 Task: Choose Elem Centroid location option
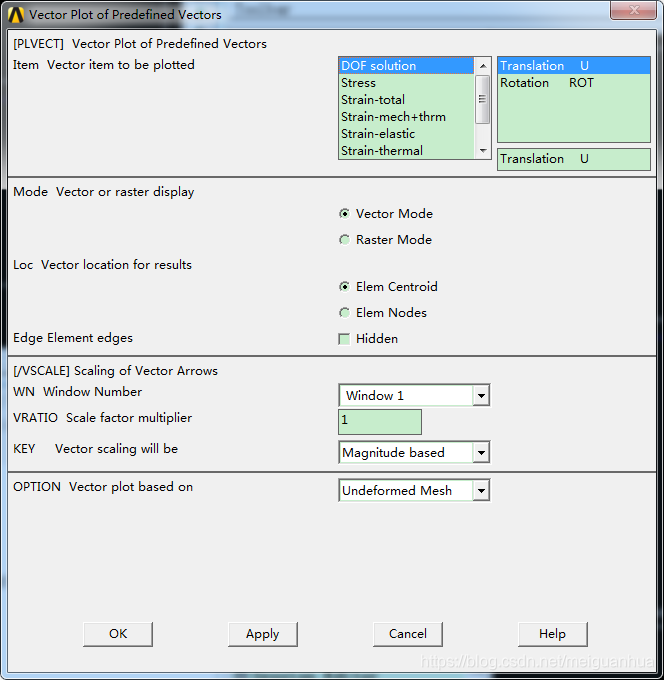(x=345, y=287)
